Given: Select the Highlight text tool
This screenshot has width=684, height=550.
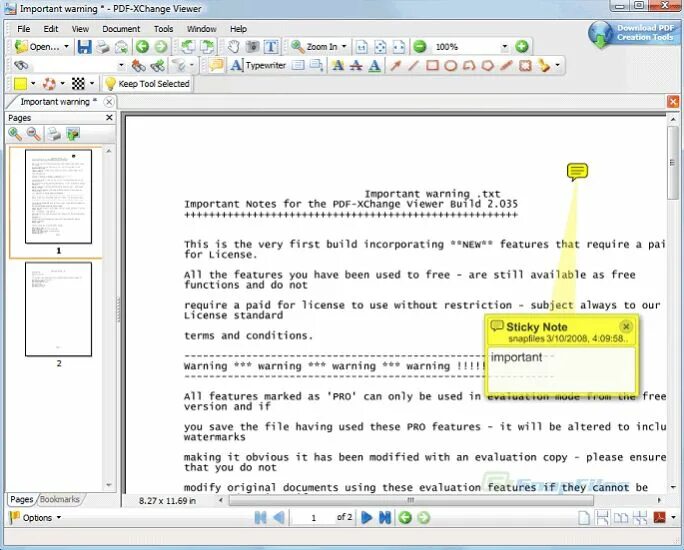Looking at the screenshot, I should [x=338, y=65].
